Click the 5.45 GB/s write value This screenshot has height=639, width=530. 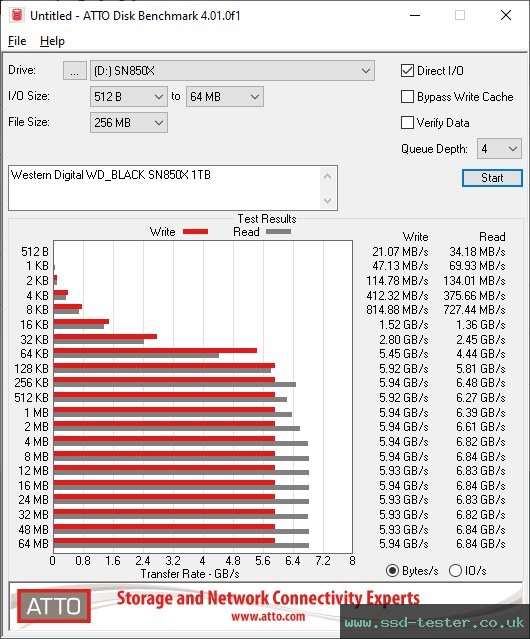click(x=404, y=354)
